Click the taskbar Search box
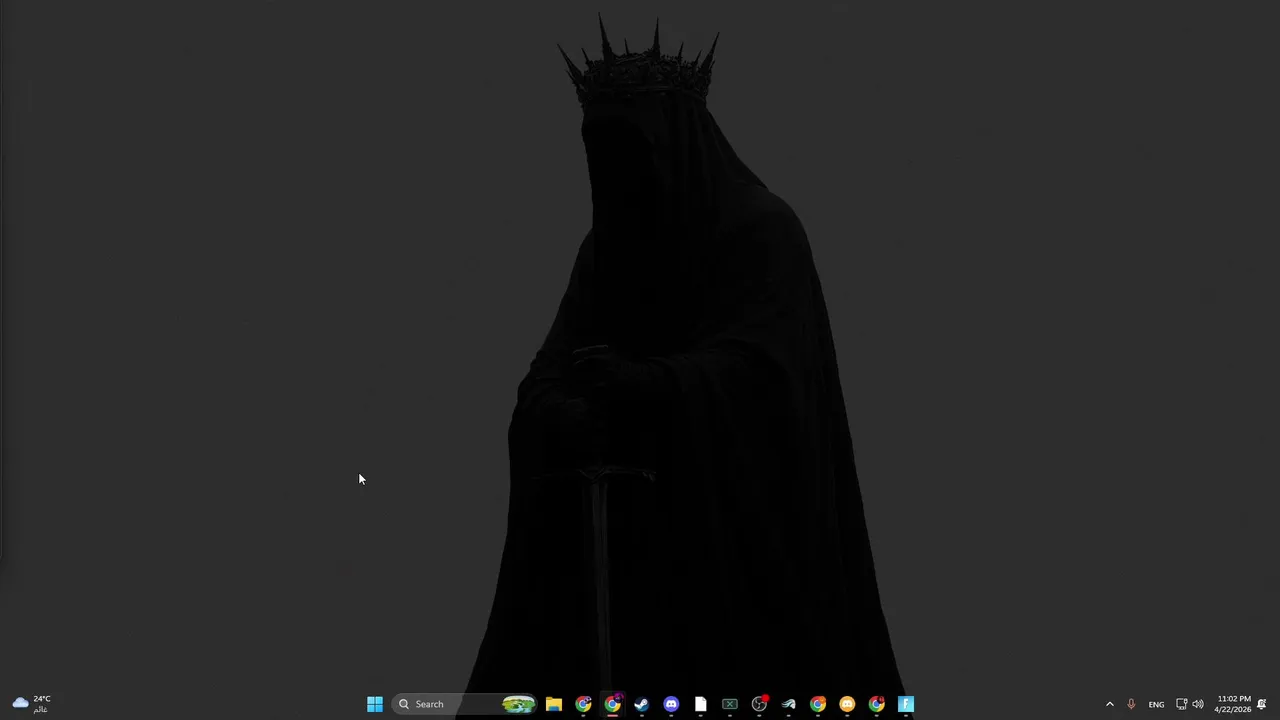The image size is (1280, 720). tap(465, 704)
